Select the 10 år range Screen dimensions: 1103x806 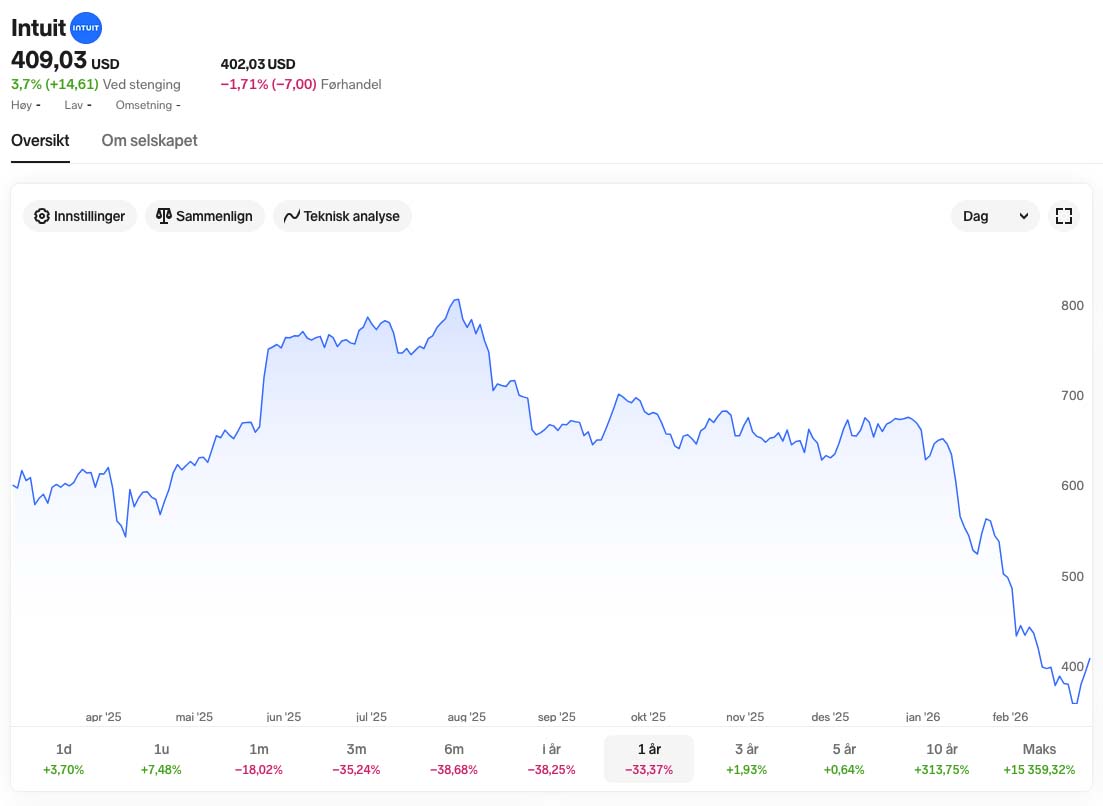tap(941, 759)
